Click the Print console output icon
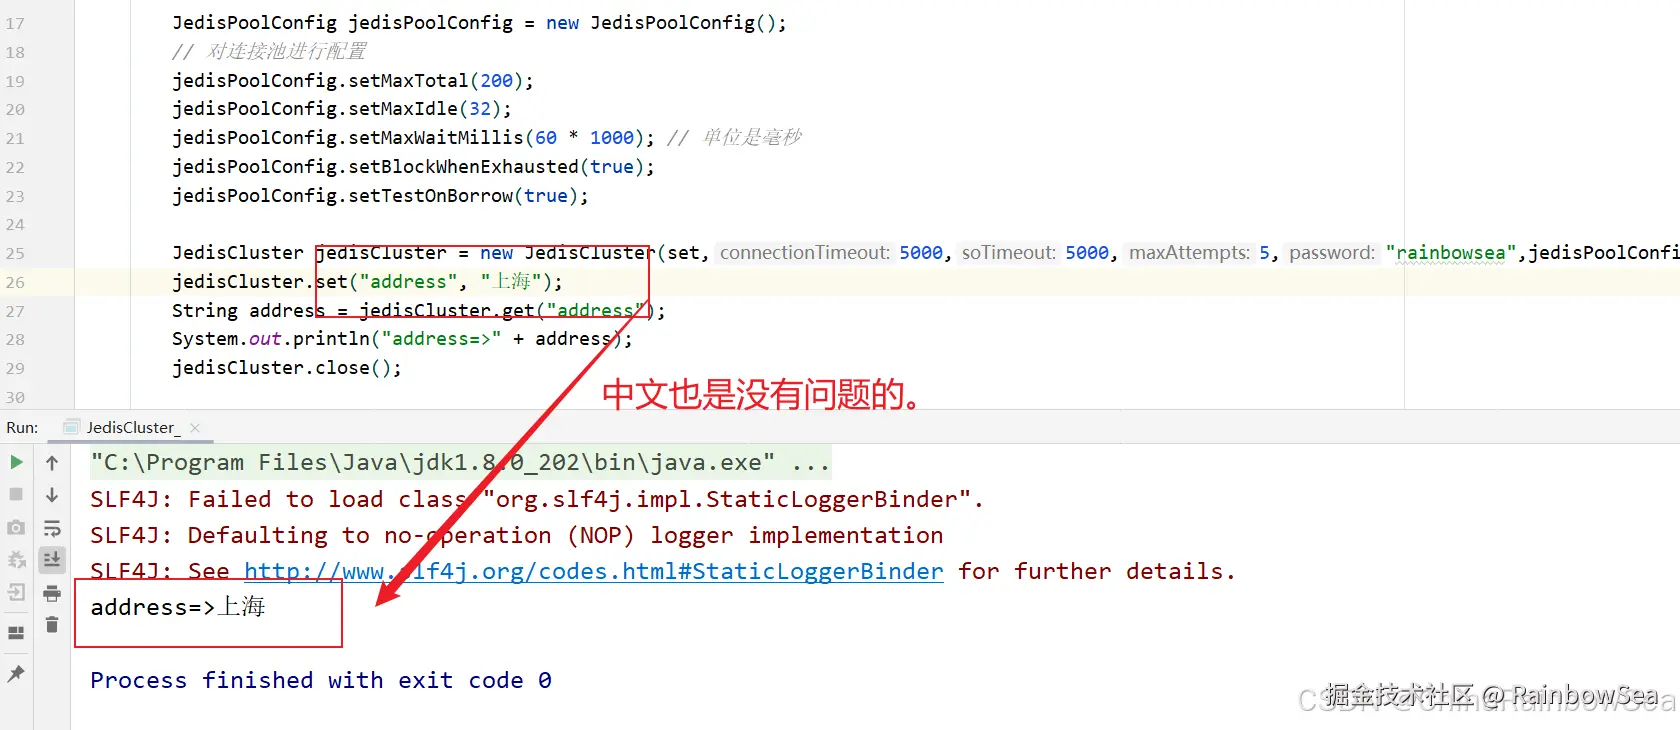This screenshot has height=730, width=1680. point(52,593)
